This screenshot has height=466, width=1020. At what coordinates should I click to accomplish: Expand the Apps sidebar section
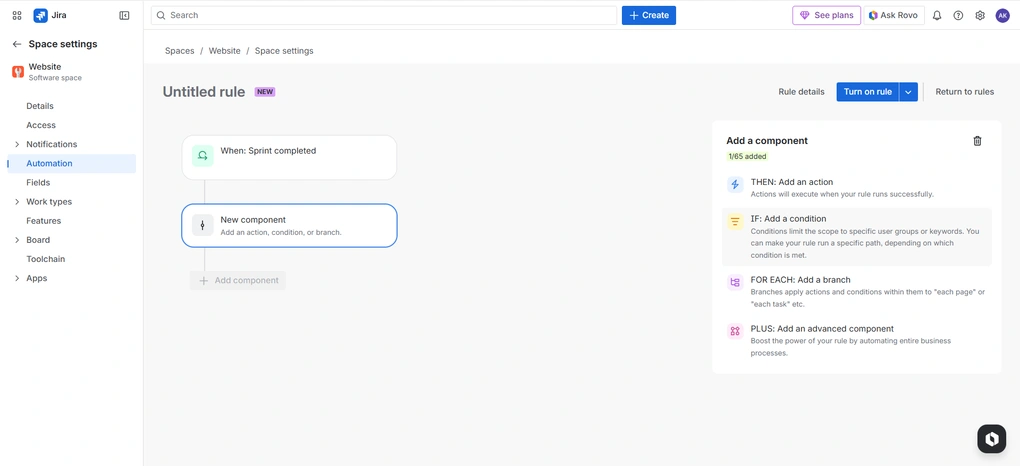pos(17,279)
